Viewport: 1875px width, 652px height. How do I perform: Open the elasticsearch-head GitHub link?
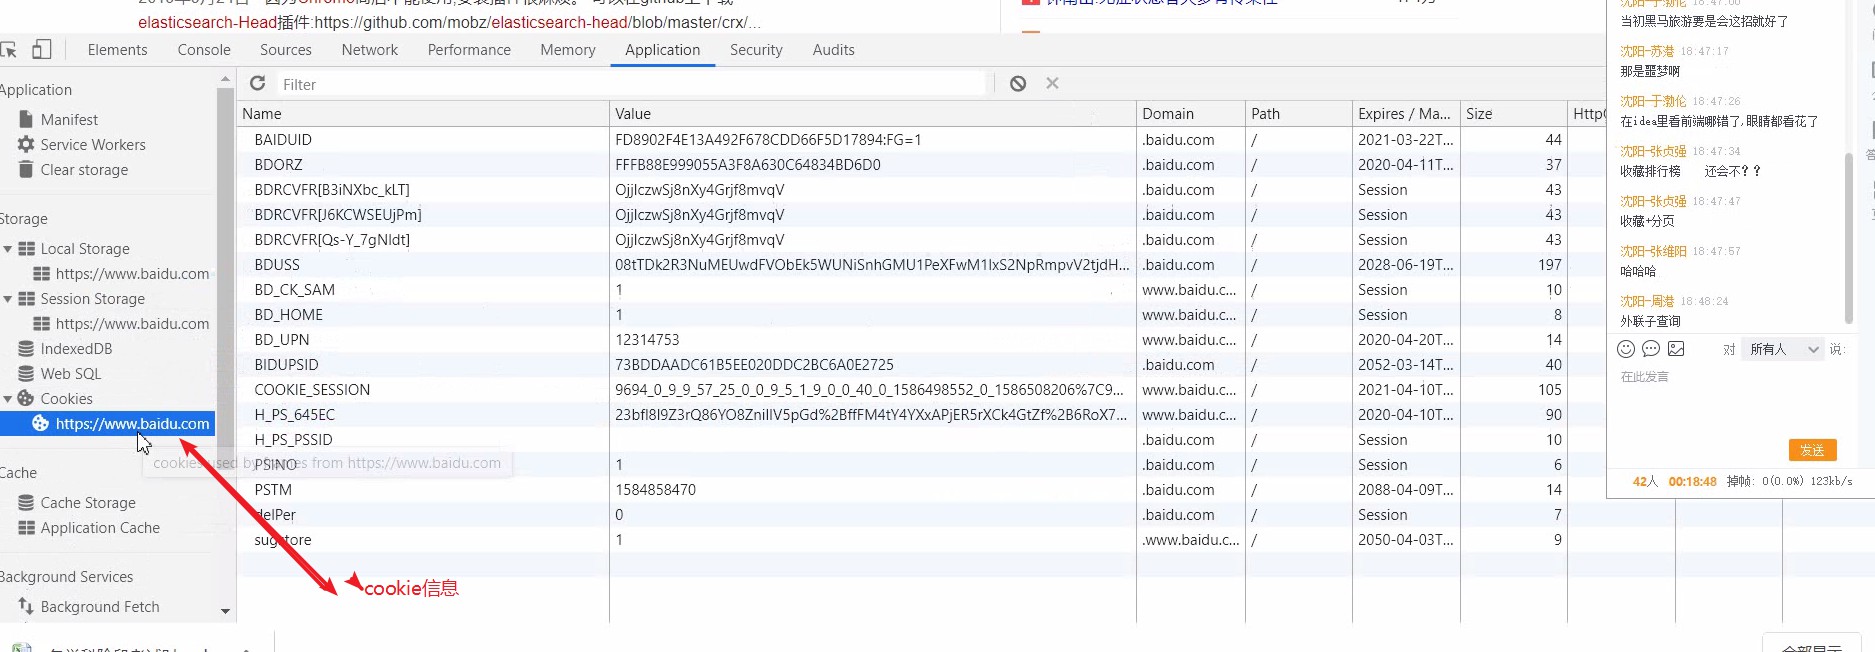click(537, 22)
